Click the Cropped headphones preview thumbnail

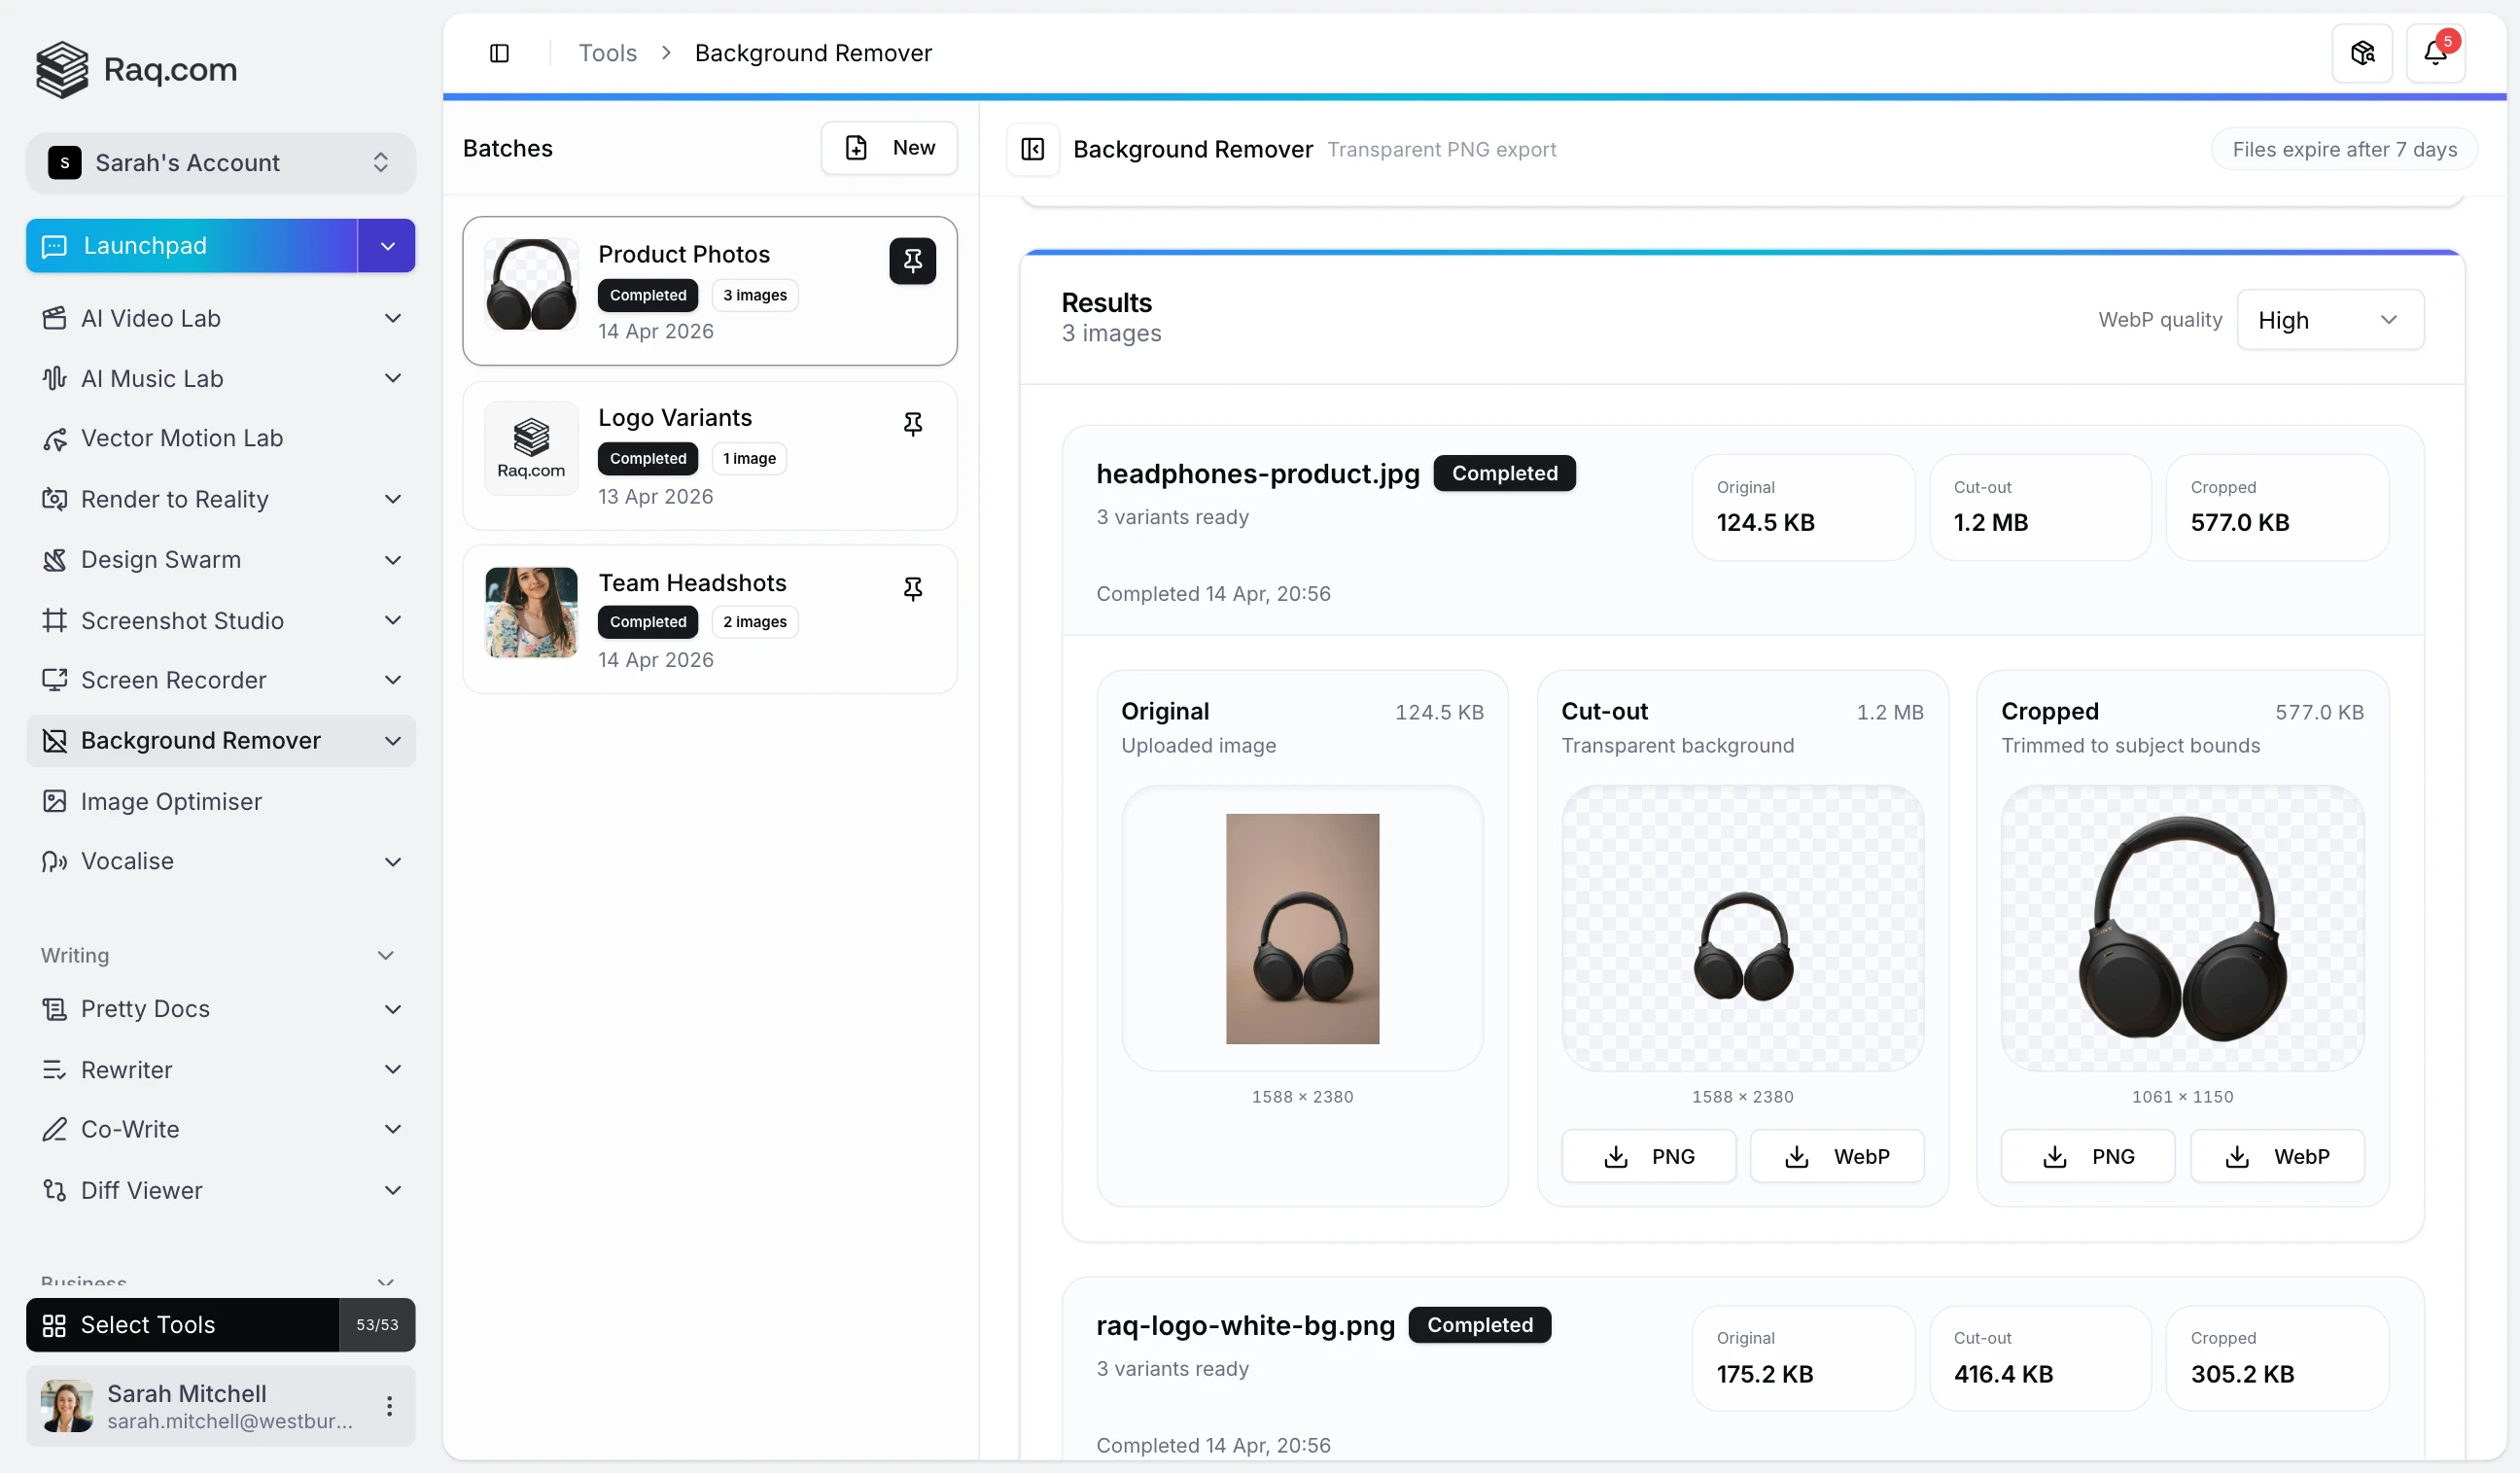(2181, 927)
